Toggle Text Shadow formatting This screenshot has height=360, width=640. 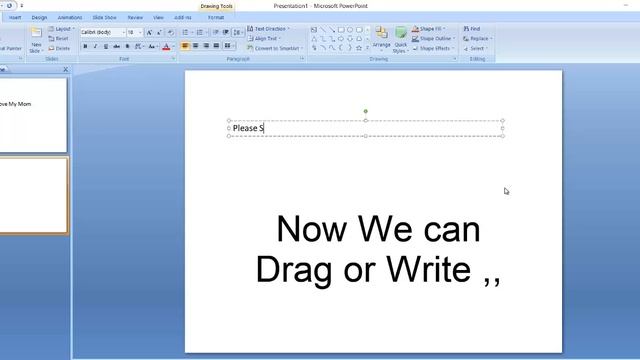click(127, 47)
